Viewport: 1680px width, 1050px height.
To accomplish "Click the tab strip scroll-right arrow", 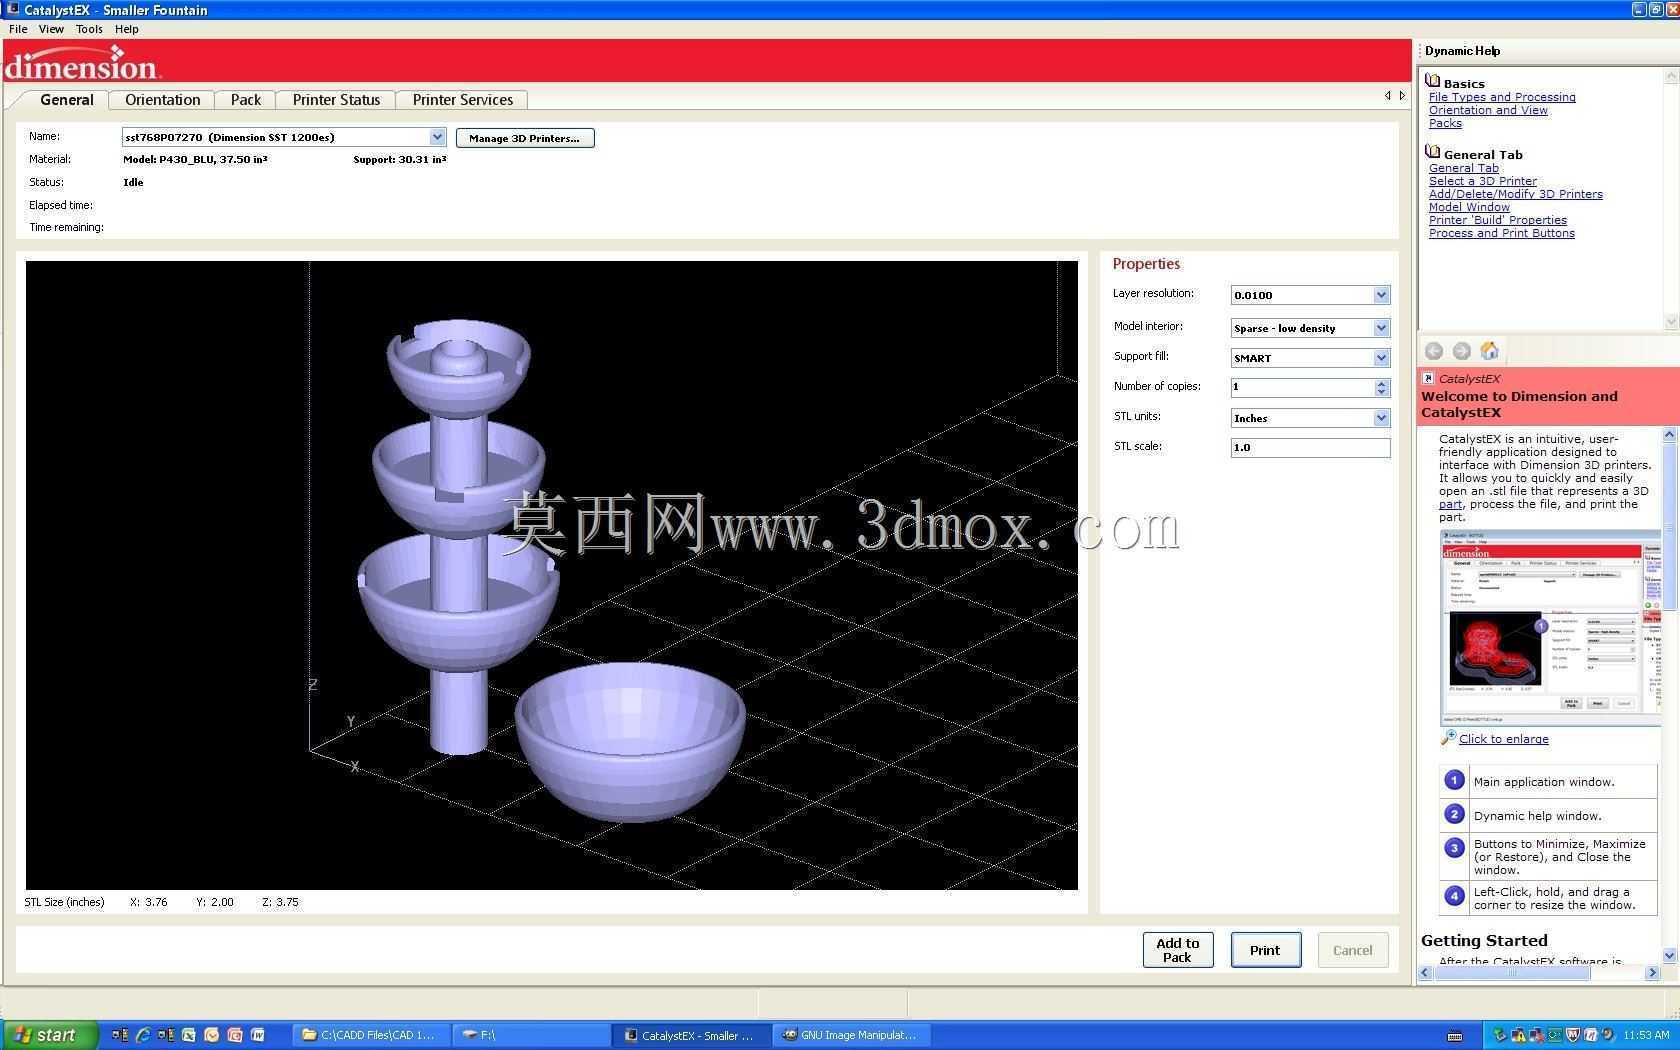I will pyautogui.click(x=1402, y=96).
